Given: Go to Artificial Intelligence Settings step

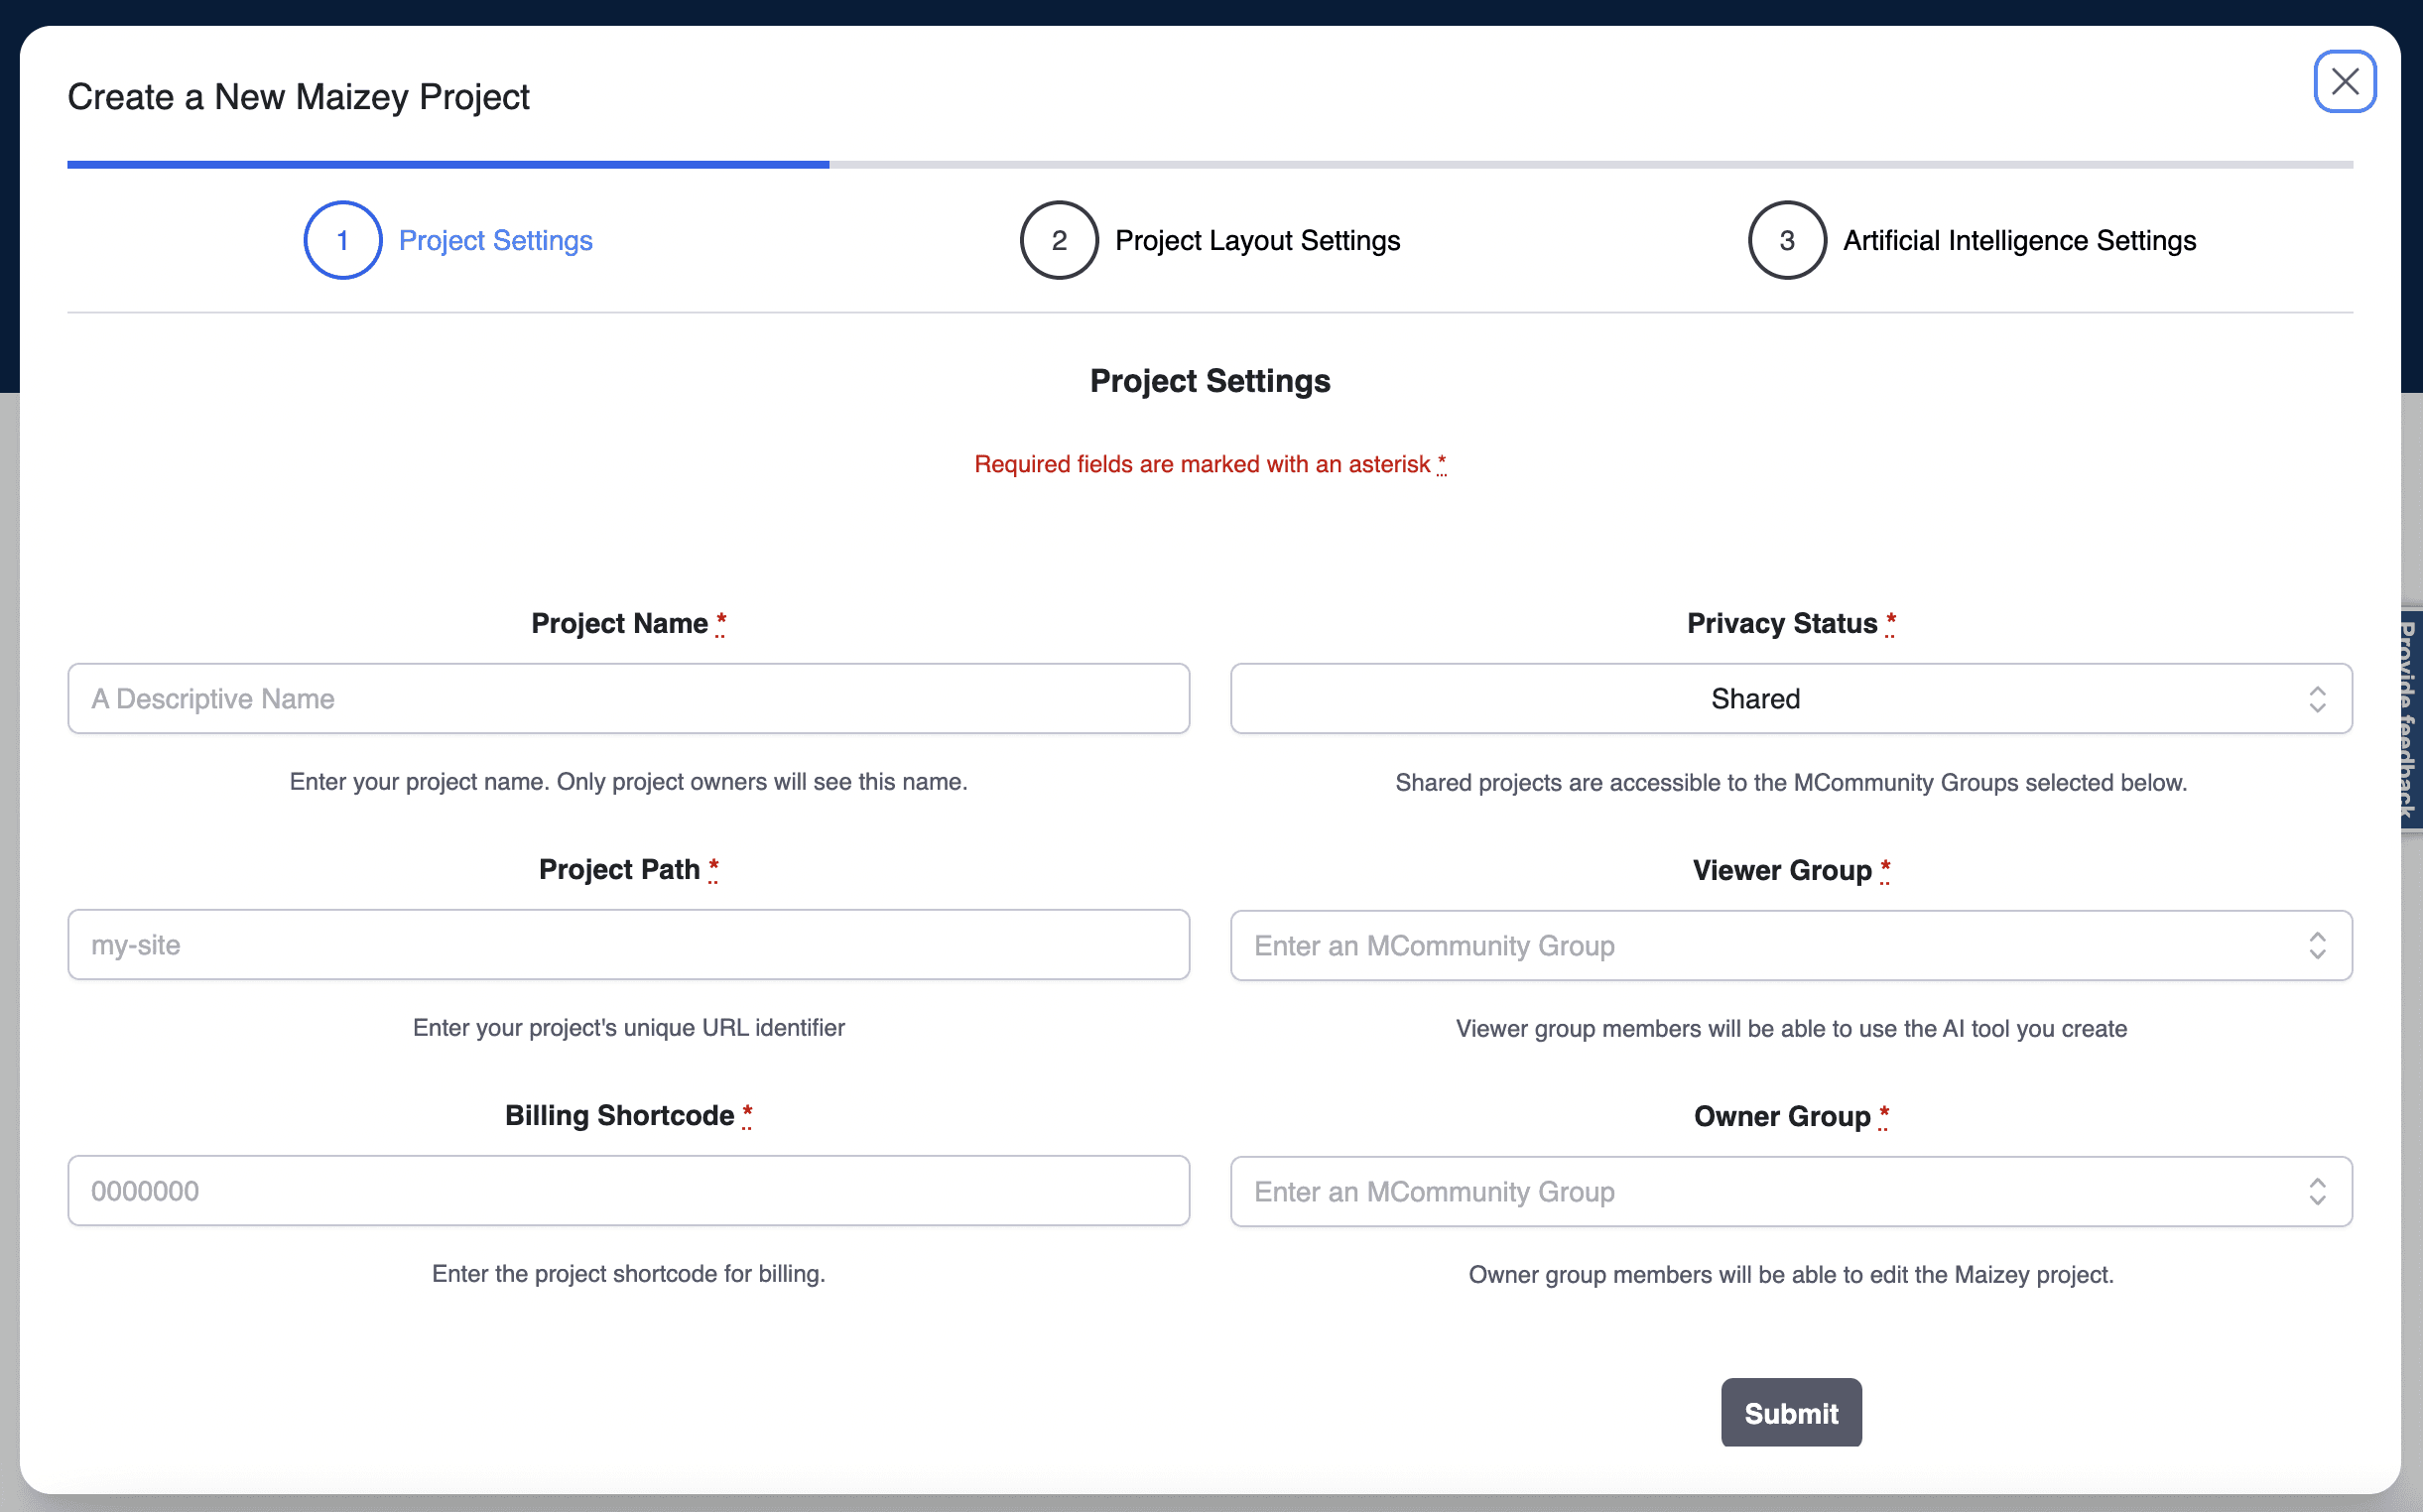Looking at the screenshot, I should point(2019,240).
